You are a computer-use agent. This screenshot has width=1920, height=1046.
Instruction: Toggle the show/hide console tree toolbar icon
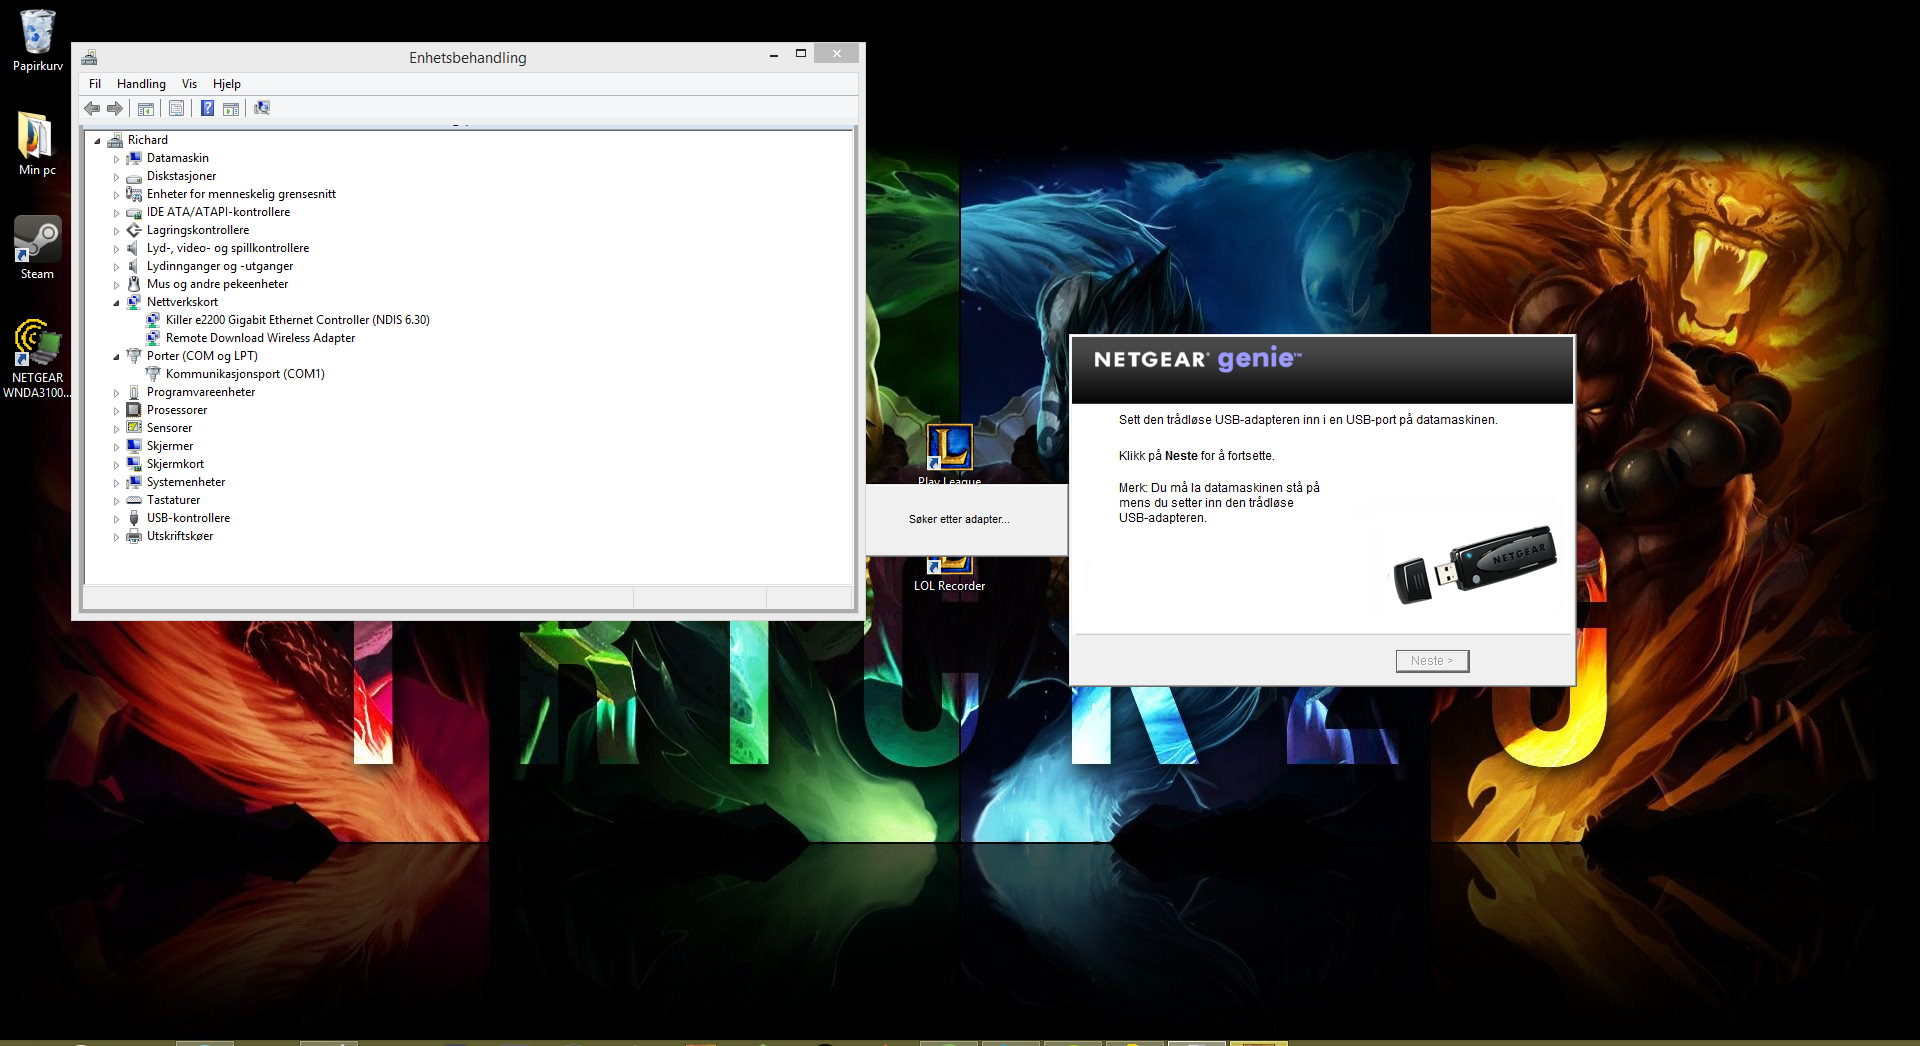(x=146, y=108)
